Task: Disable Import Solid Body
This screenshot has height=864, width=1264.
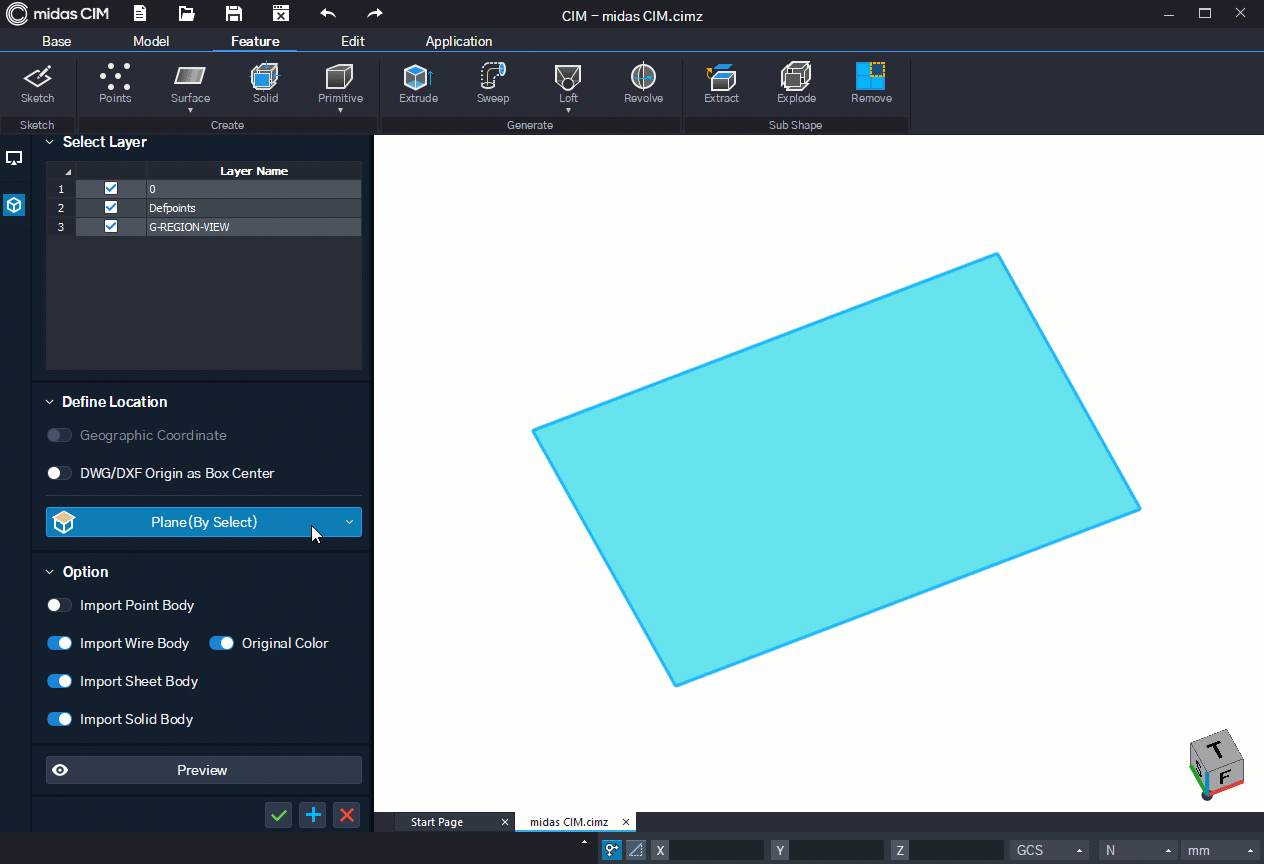Action: pos(60,719)
